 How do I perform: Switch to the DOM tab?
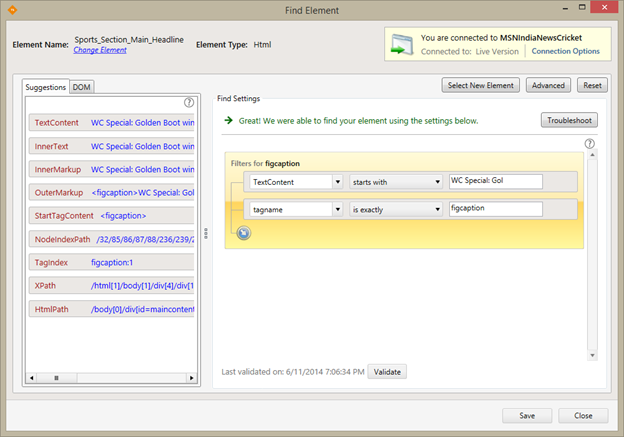click(x=82, y=87)
